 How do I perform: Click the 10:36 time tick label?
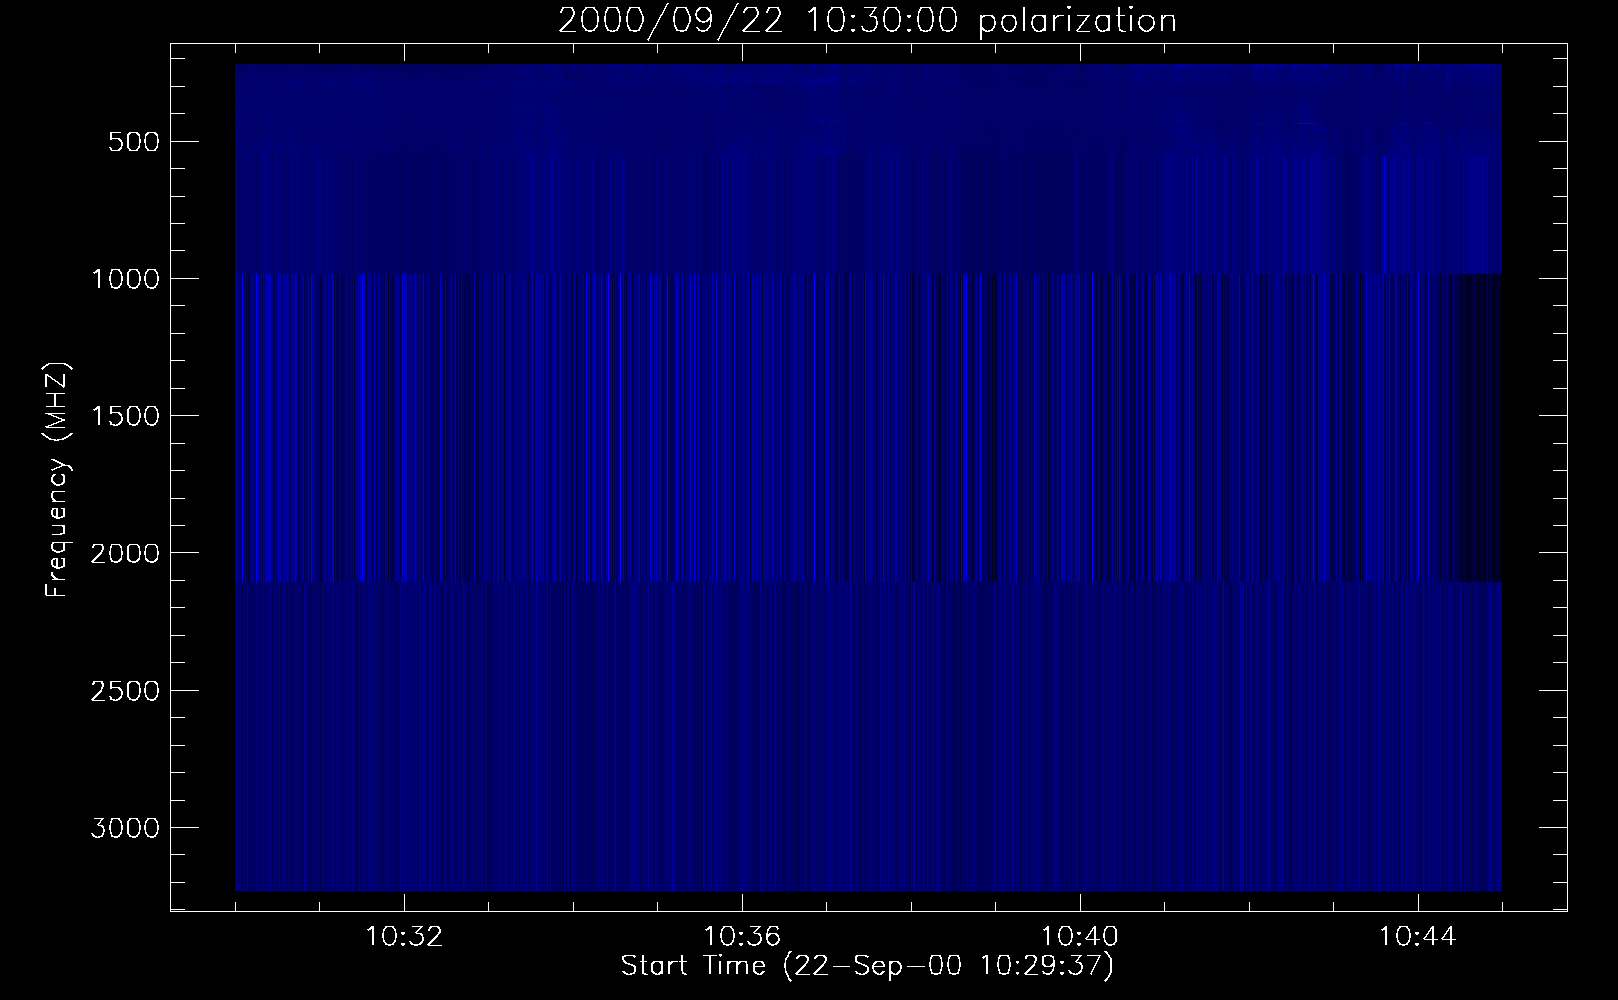[x=742, y=937]
